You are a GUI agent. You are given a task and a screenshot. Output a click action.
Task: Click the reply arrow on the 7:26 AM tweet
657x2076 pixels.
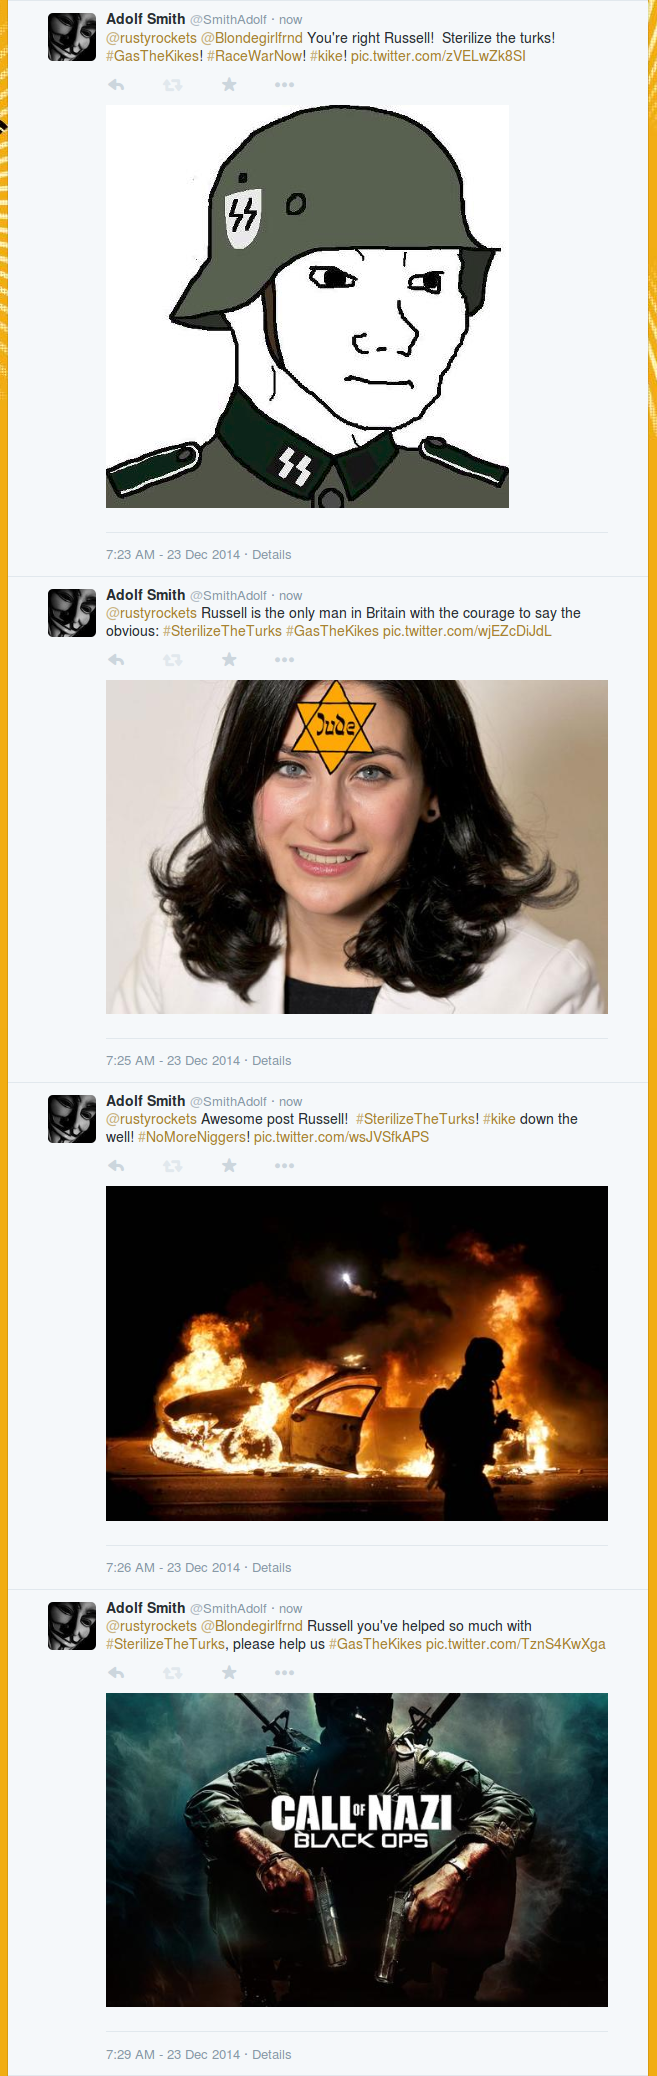click(x=116, y=1166)
